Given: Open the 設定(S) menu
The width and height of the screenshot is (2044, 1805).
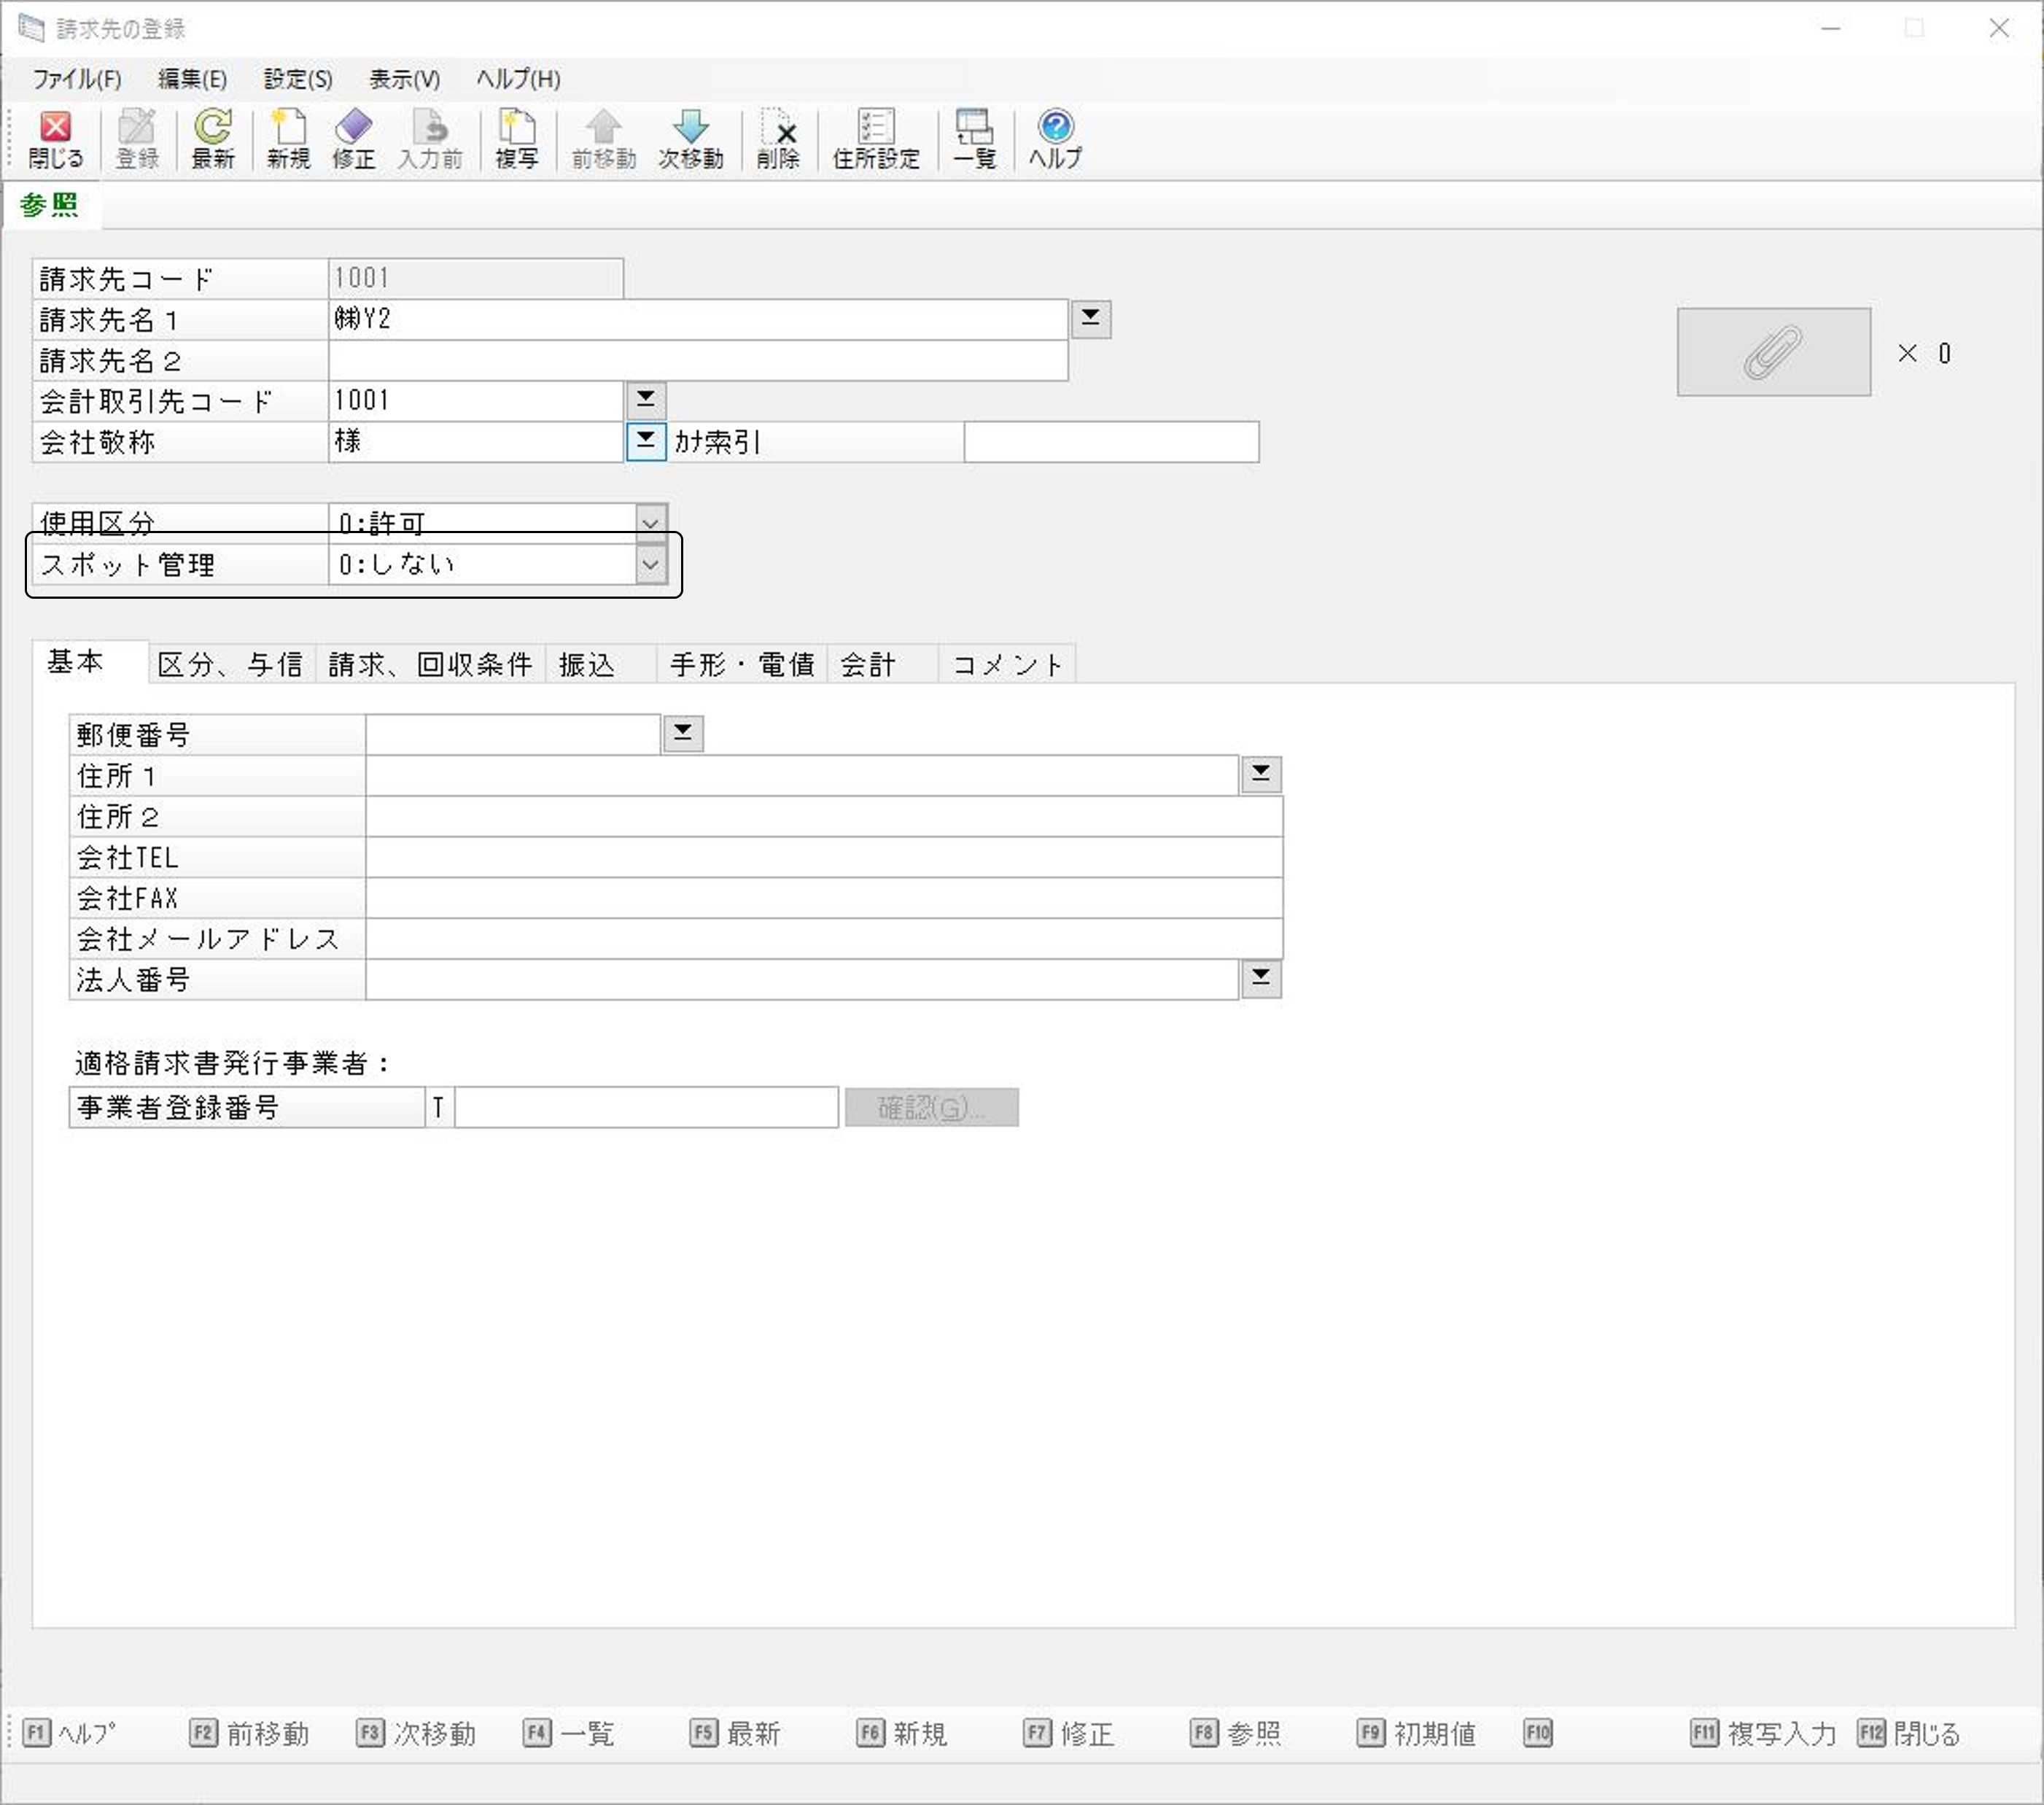Looking at the screenshot, I should tap(297, 79).
